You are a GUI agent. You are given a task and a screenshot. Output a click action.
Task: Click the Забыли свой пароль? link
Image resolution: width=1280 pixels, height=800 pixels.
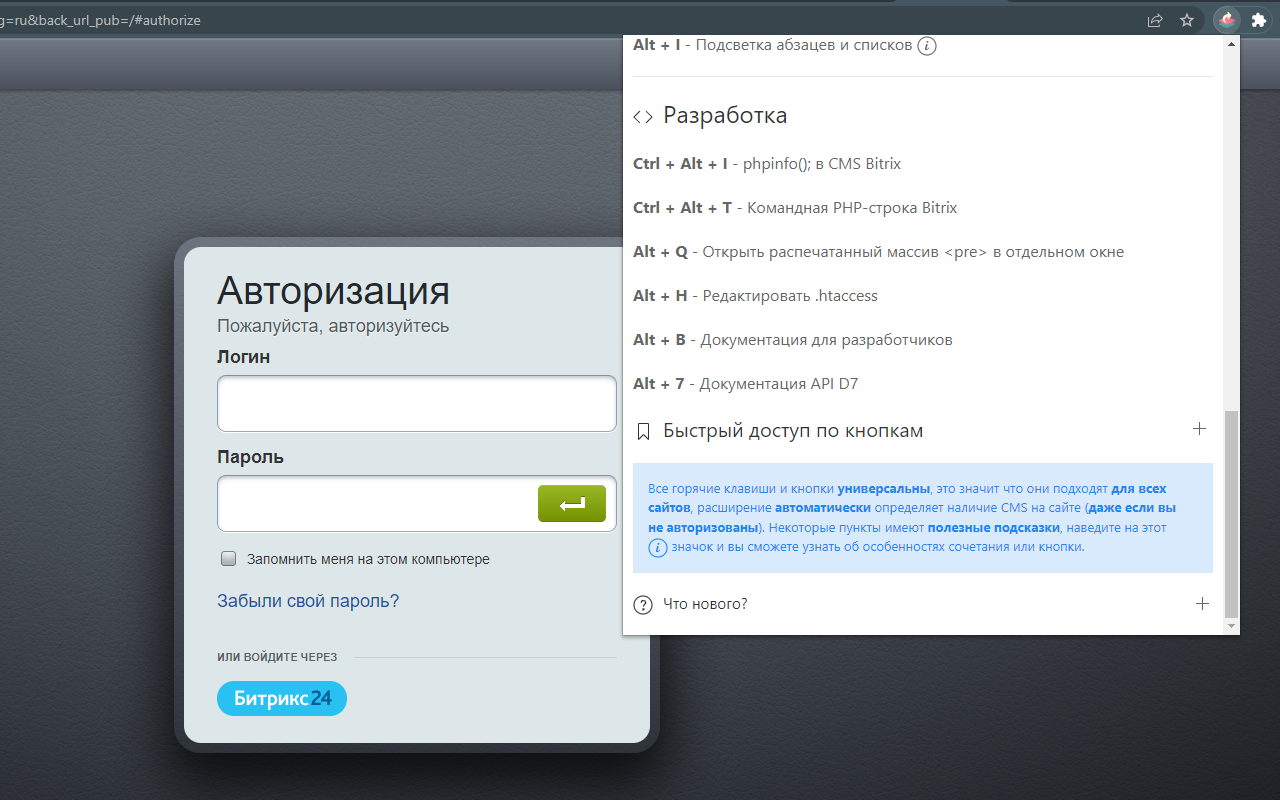tap(308, 601)
